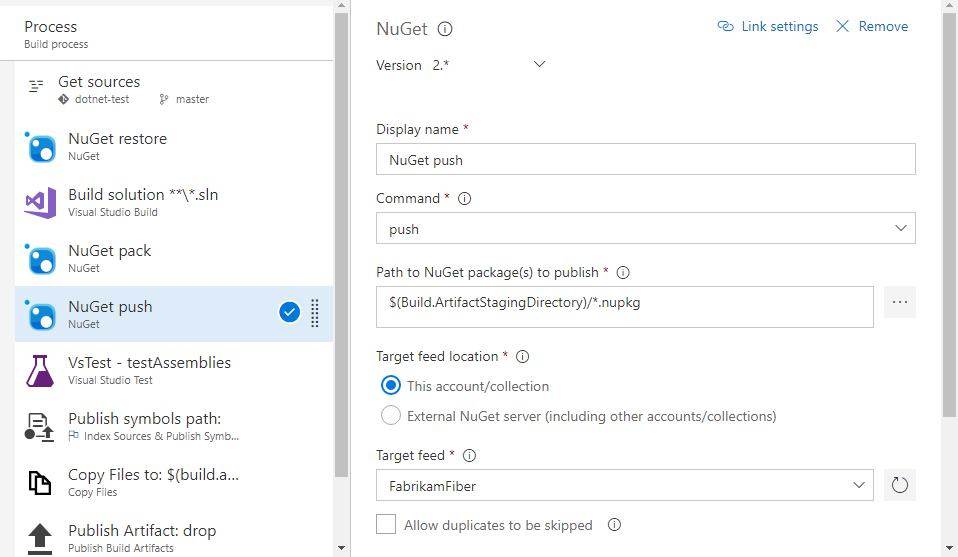Click the settings pane scrollbar thumb
The height and width of the screenshot is (557, 958).
pyautogui.click(x=949, y=214)
